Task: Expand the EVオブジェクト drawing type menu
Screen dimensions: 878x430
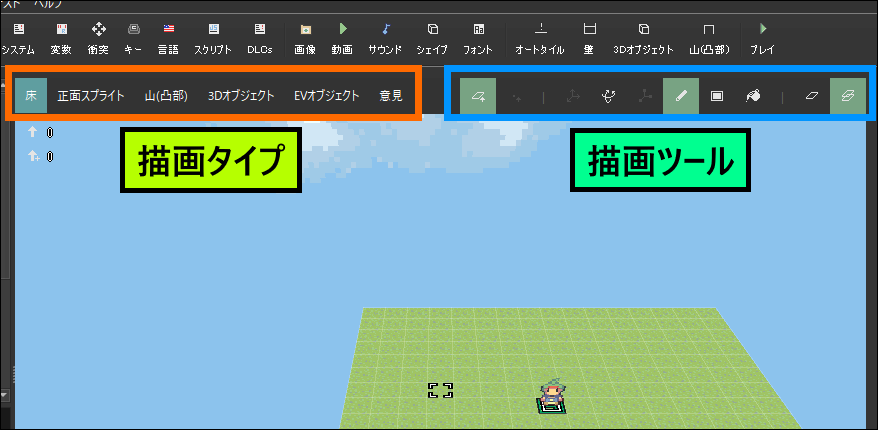Action: click(x=327, y=96)
